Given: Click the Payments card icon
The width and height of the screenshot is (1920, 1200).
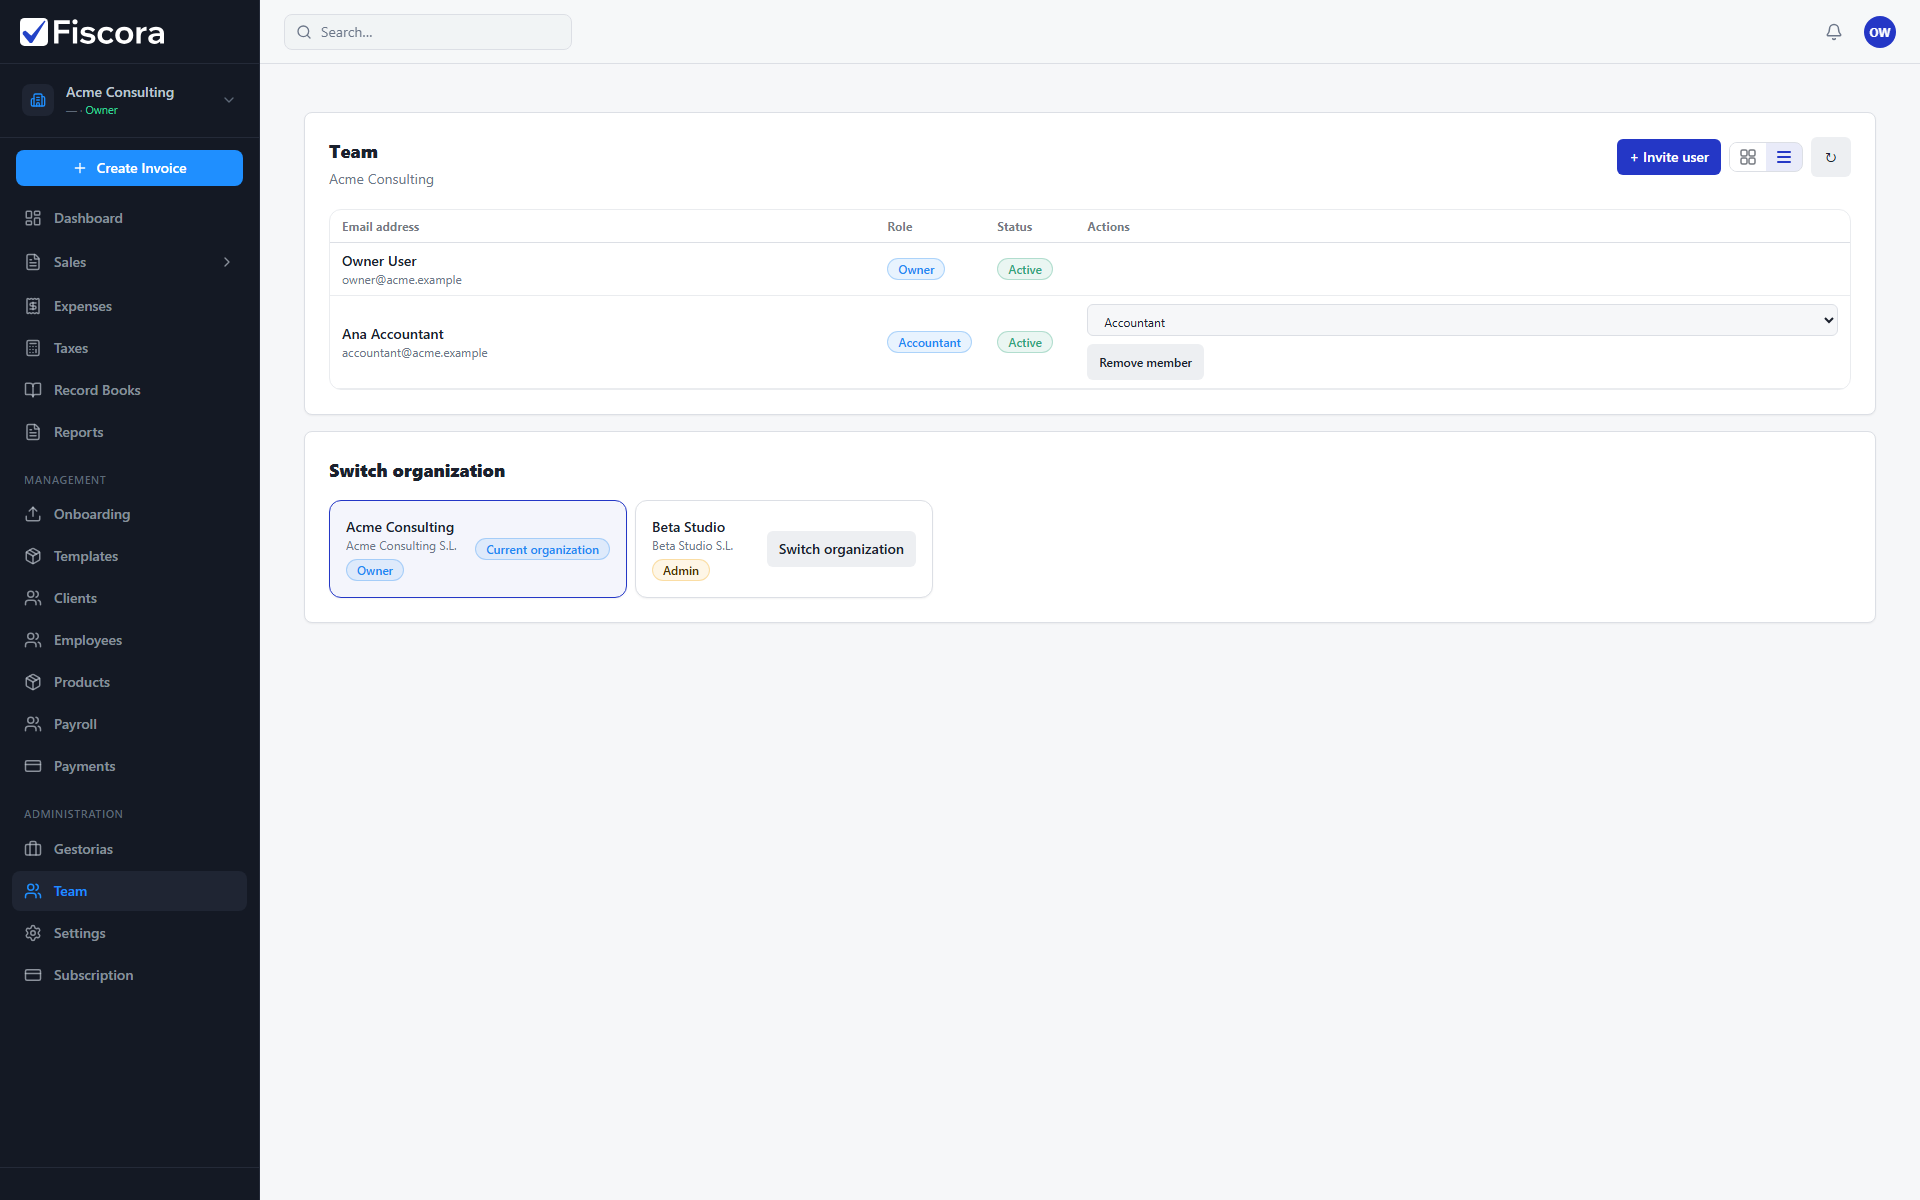Looking at the screenshot, I should 33,766.
